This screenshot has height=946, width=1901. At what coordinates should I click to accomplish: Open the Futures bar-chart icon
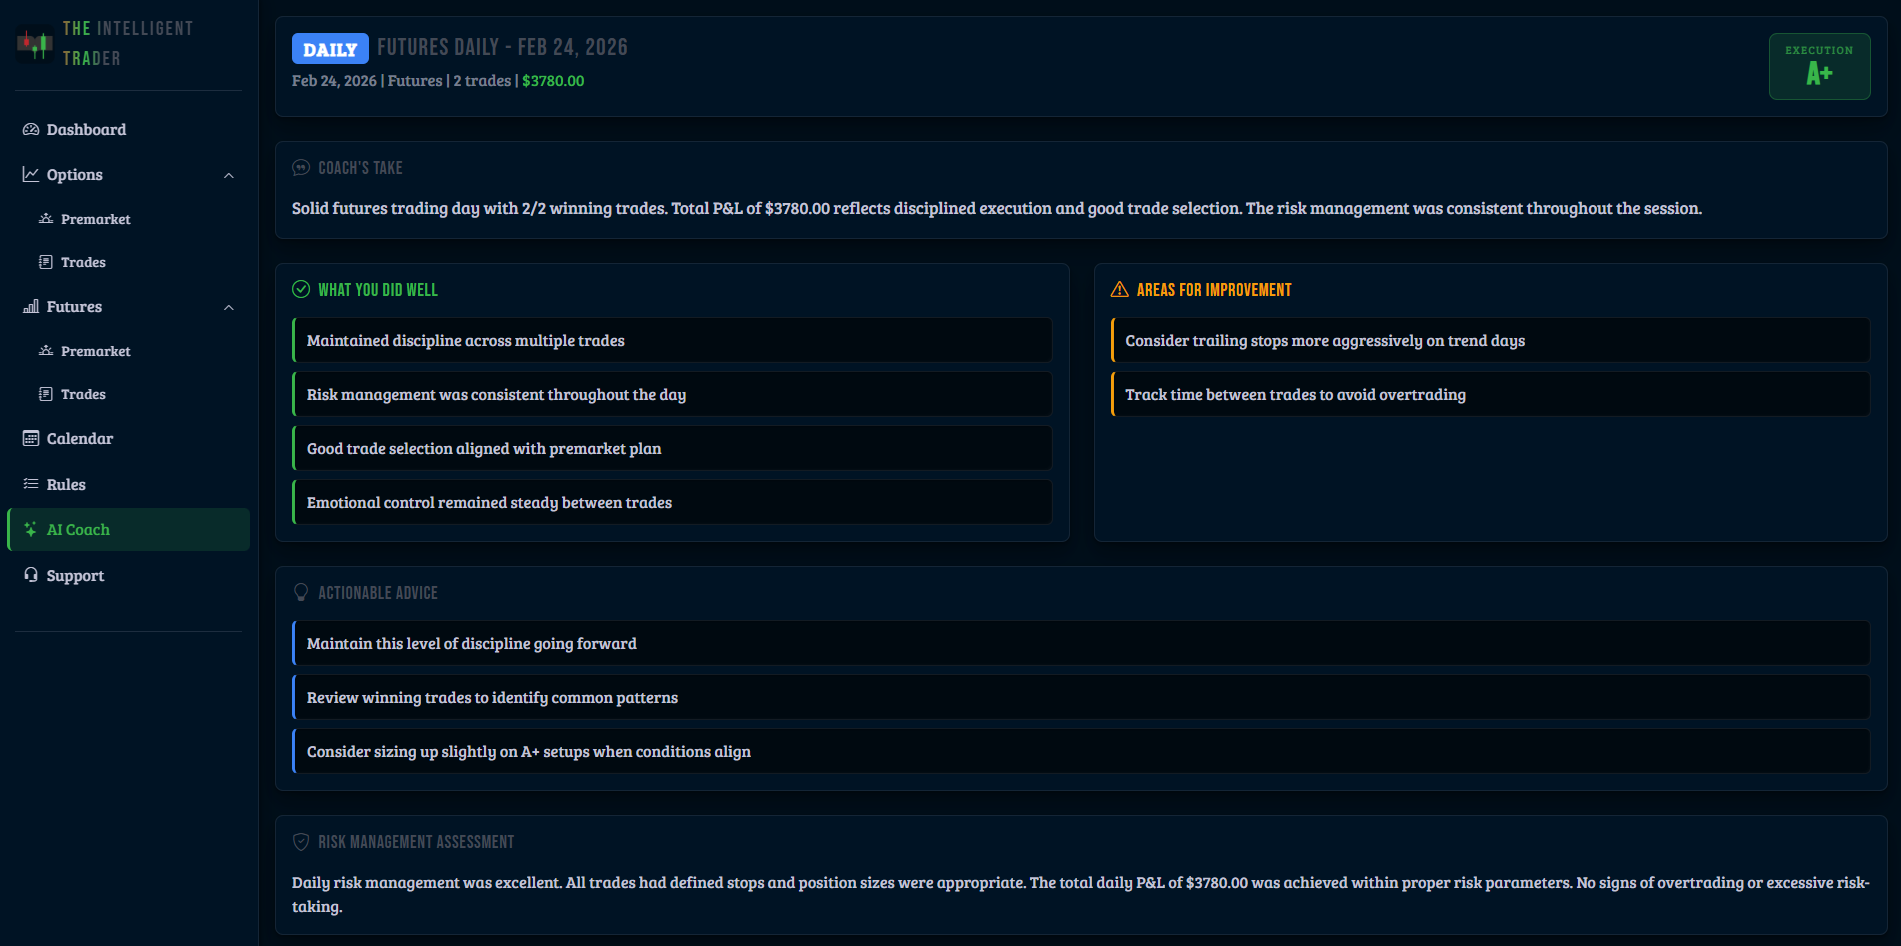pos(30,306)
